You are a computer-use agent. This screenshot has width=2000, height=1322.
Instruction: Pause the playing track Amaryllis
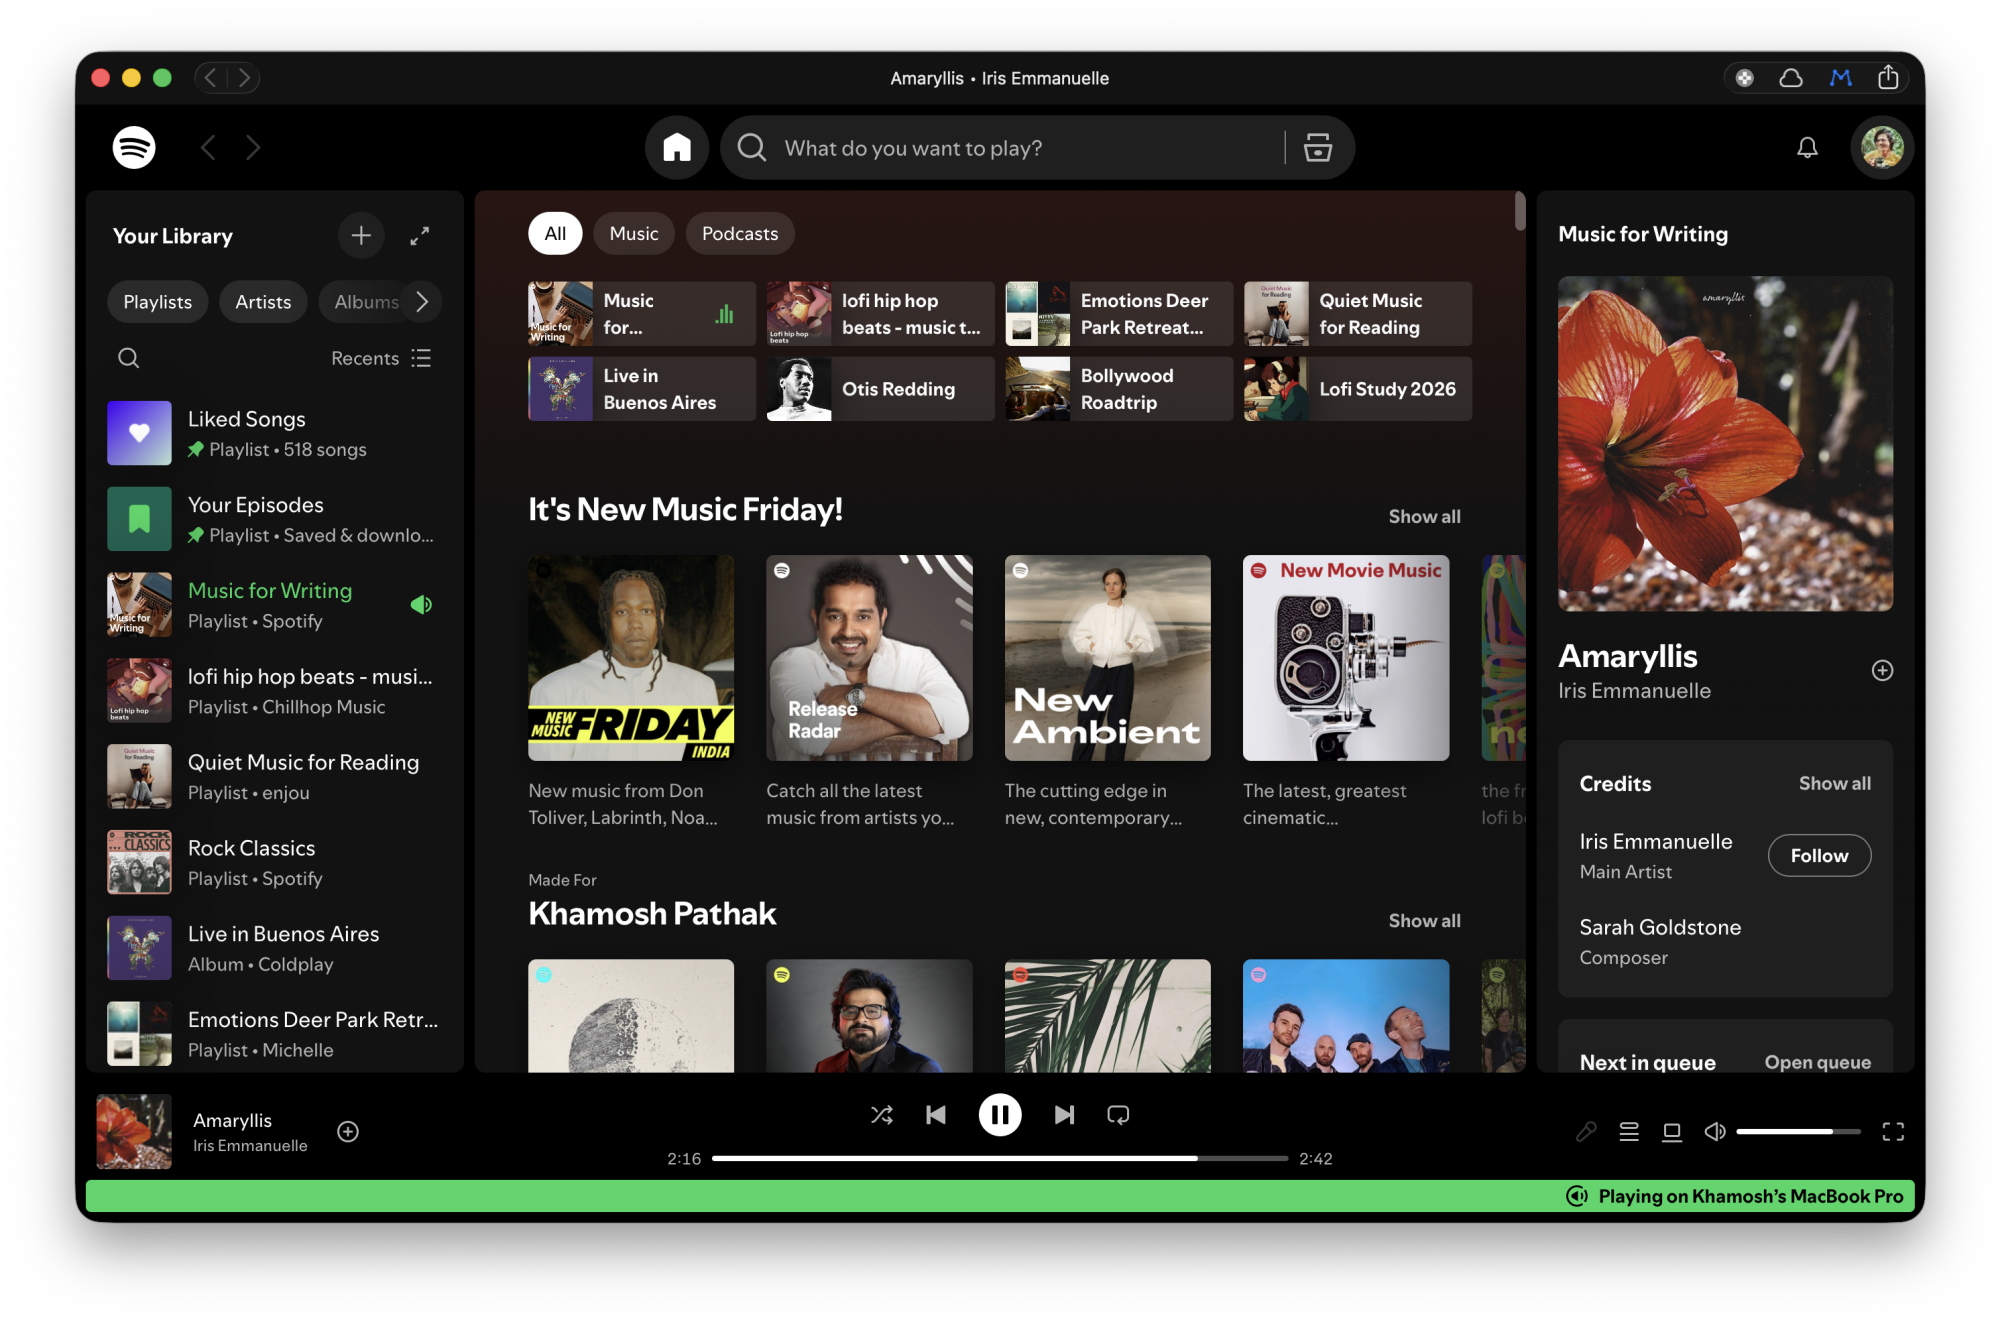click(1000, 1113)
